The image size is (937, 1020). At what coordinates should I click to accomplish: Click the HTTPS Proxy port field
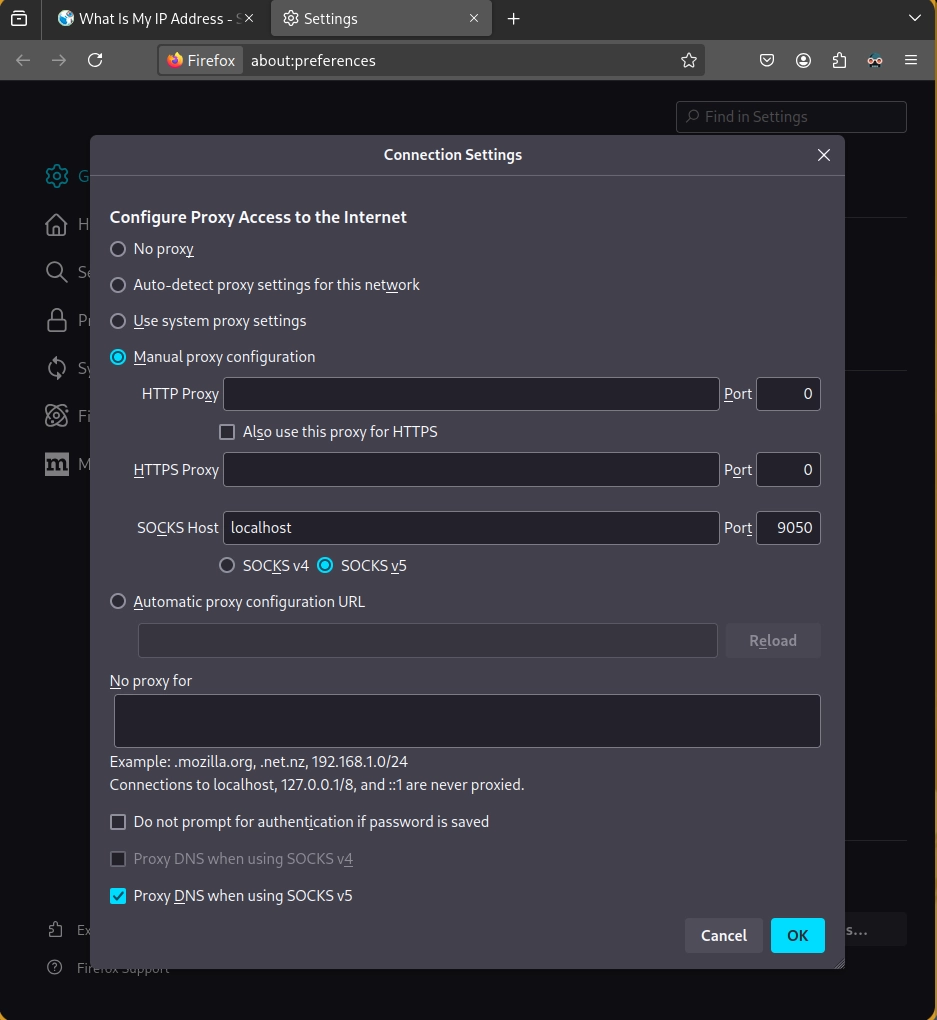(788, 470)
